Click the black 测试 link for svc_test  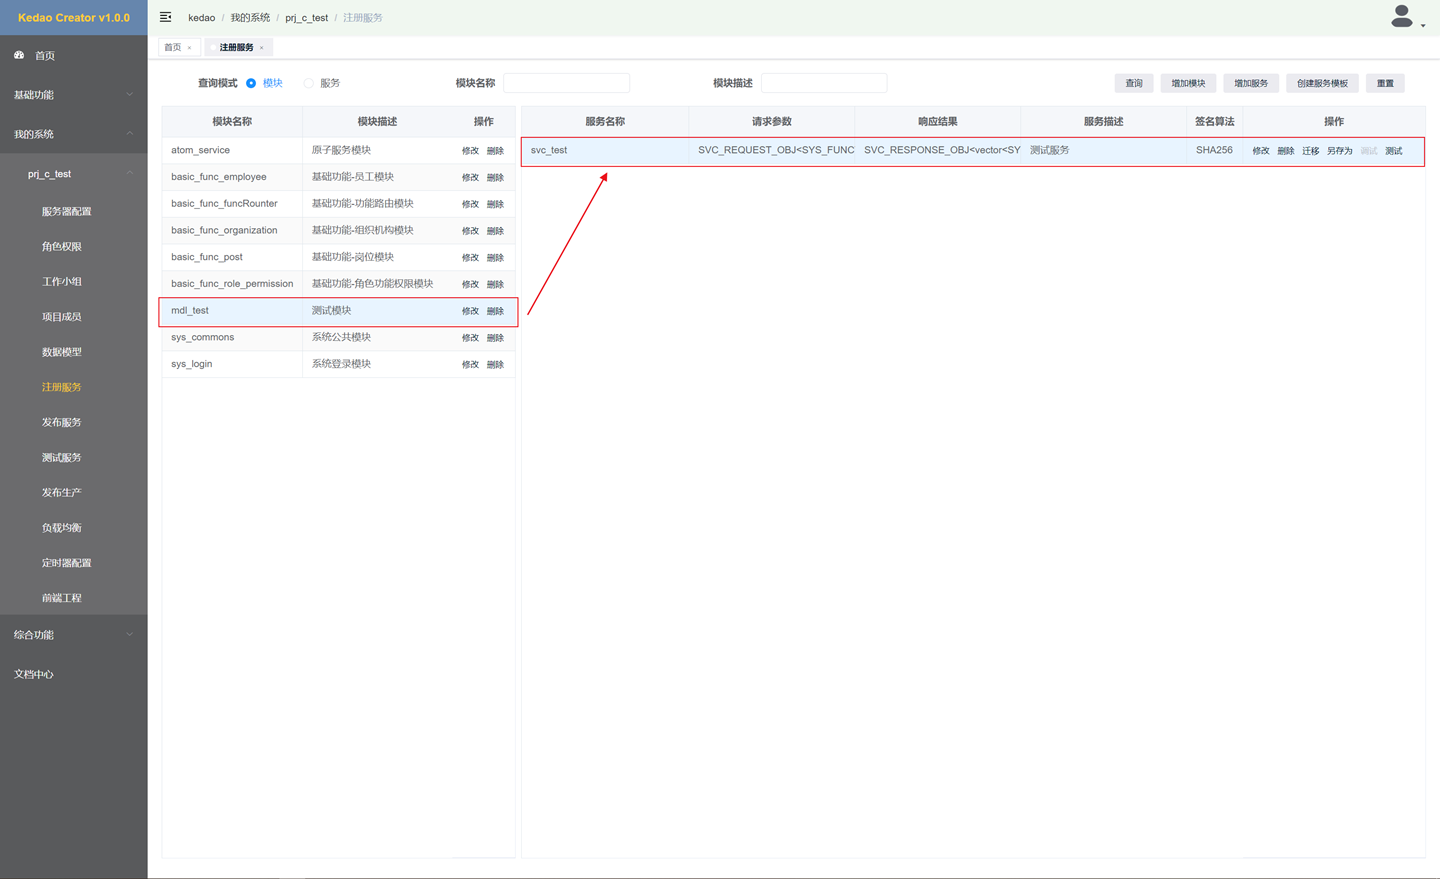1394,151
